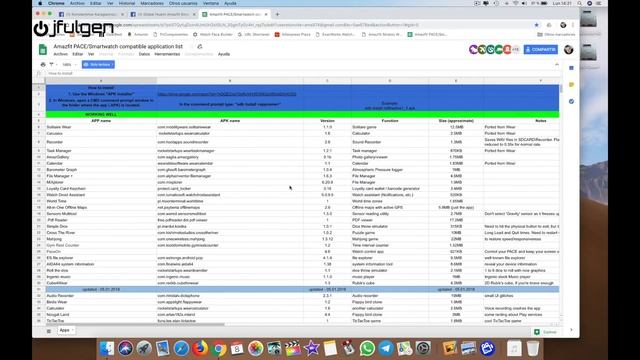This screenshot has width=640, height=360.
Task: Open the zoom level dropdown
Action: coord(69,64)
